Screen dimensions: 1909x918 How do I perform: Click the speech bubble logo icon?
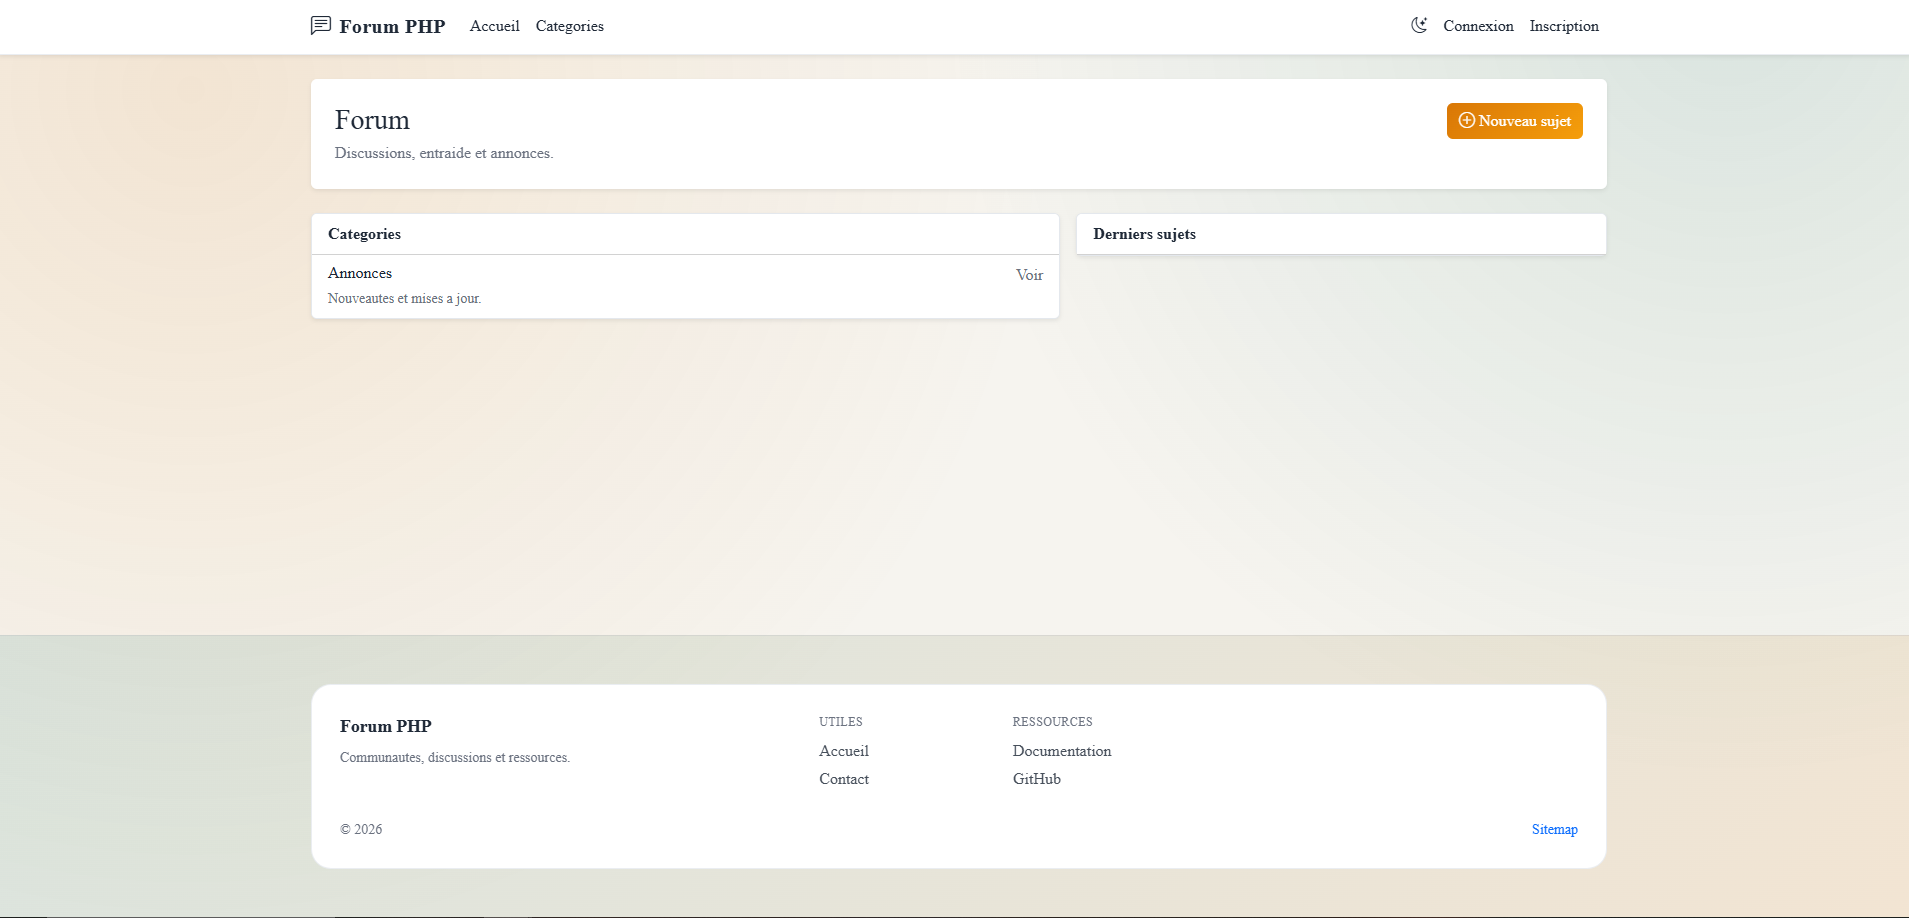(319, 25)
